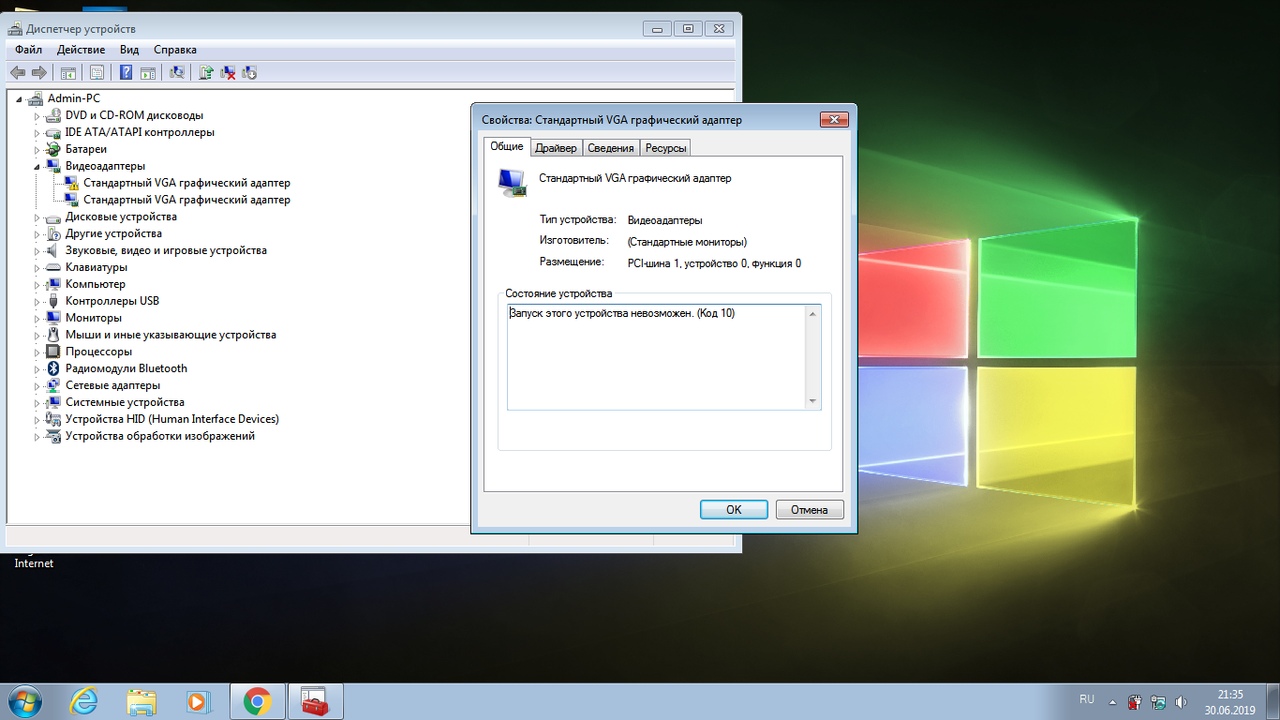The height and width of the screenshot is (720, 1280).
Task: Click the properties sheet toolbar icon
Action: coord(97,72)
